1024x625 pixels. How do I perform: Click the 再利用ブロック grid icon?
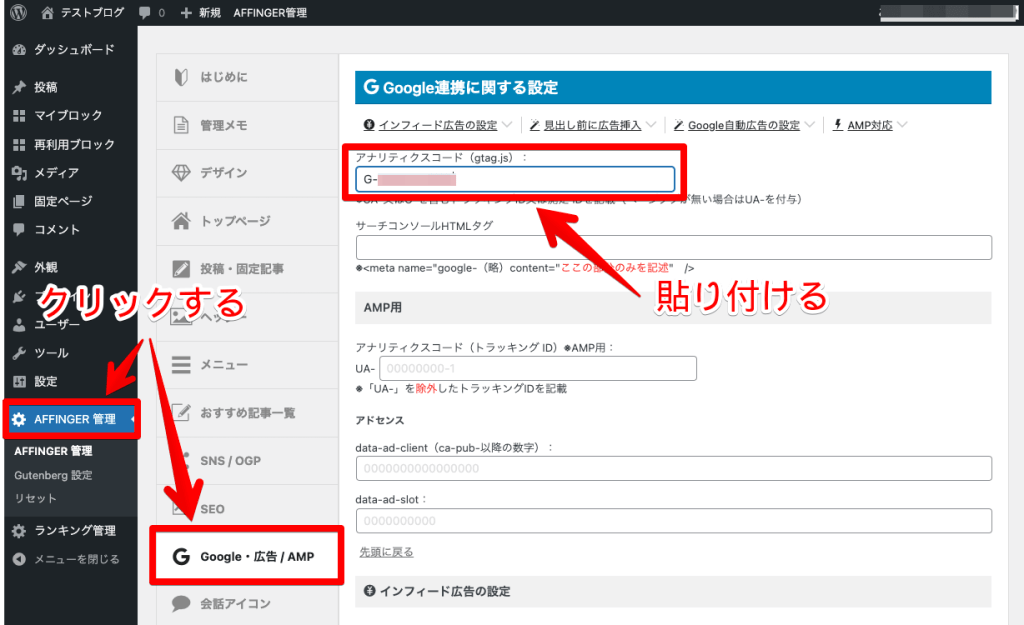pos(19,144)
